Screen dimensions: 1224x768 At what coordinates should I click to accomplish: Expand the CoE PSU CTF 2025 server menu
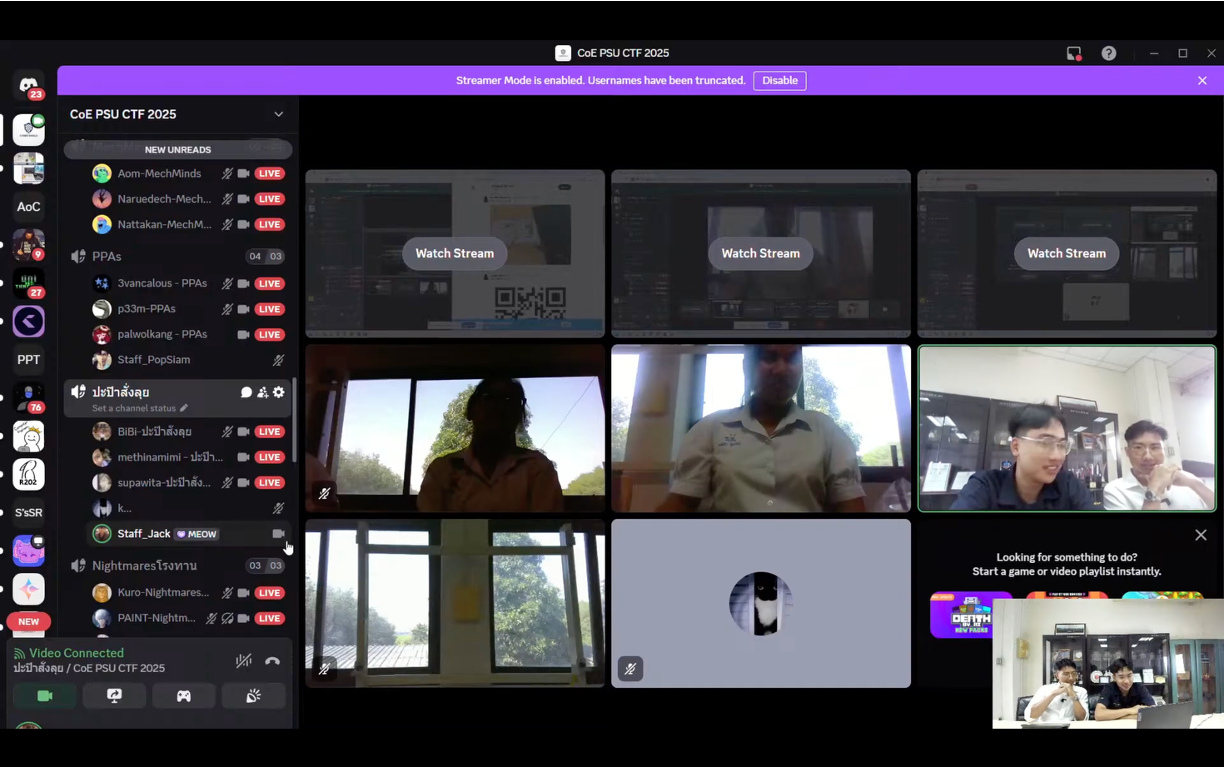tap(278, 114)
